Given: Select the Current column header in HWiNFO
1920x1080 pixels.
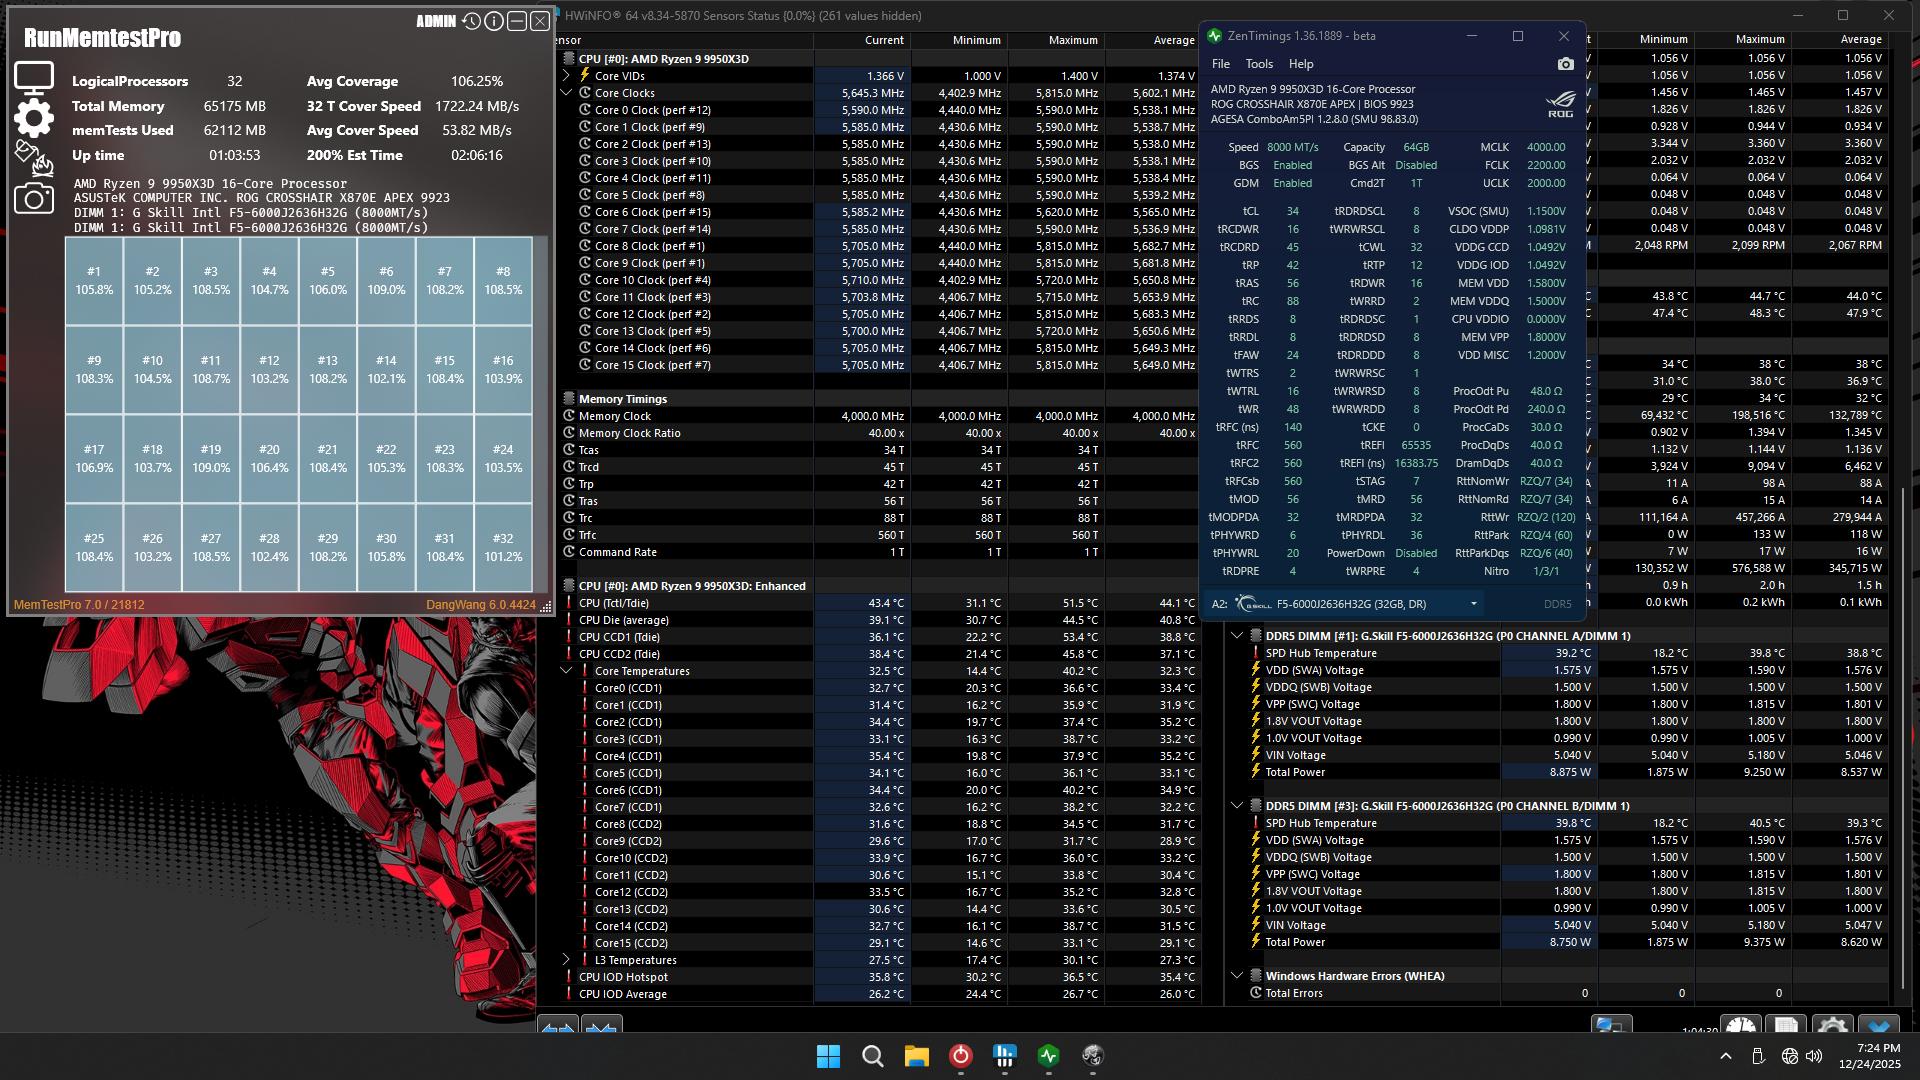Looking at the screenshot, I should click(884, 40).
